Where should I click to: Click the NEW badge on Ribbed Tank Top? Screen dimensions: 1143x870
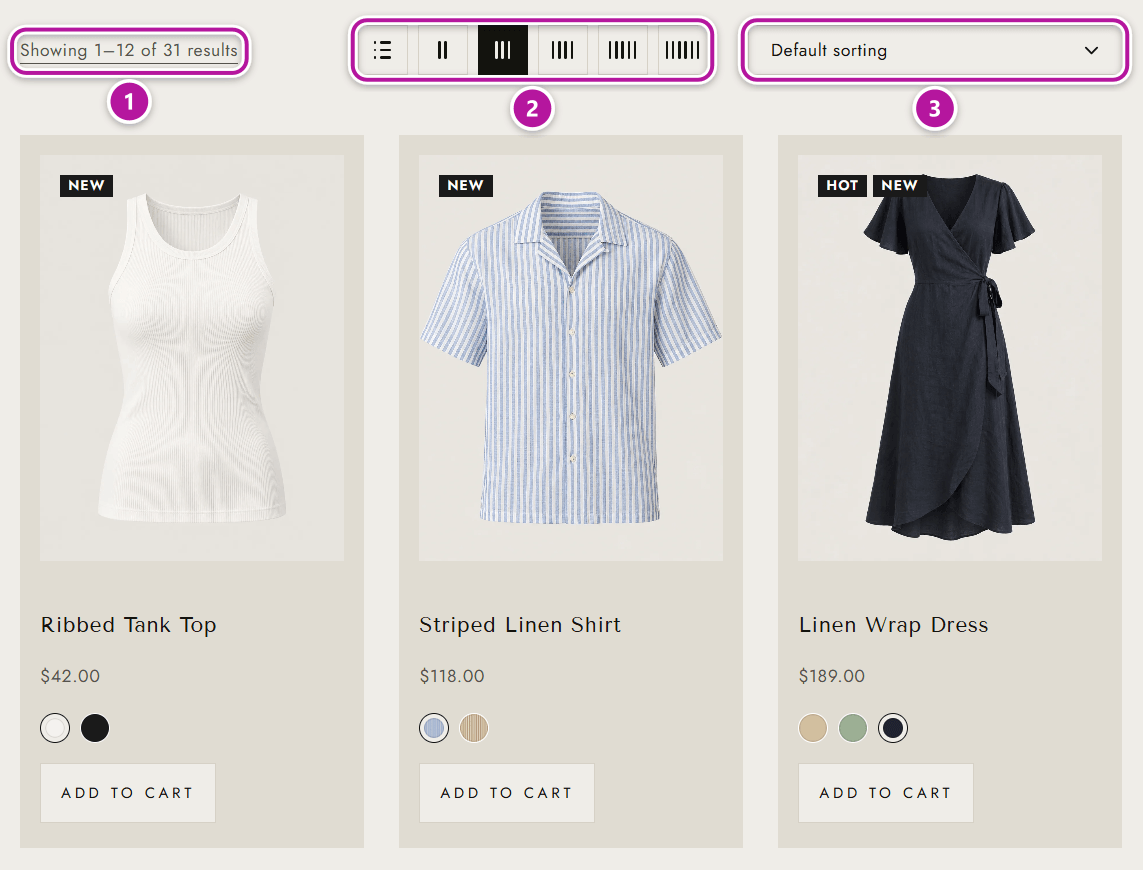87,185
